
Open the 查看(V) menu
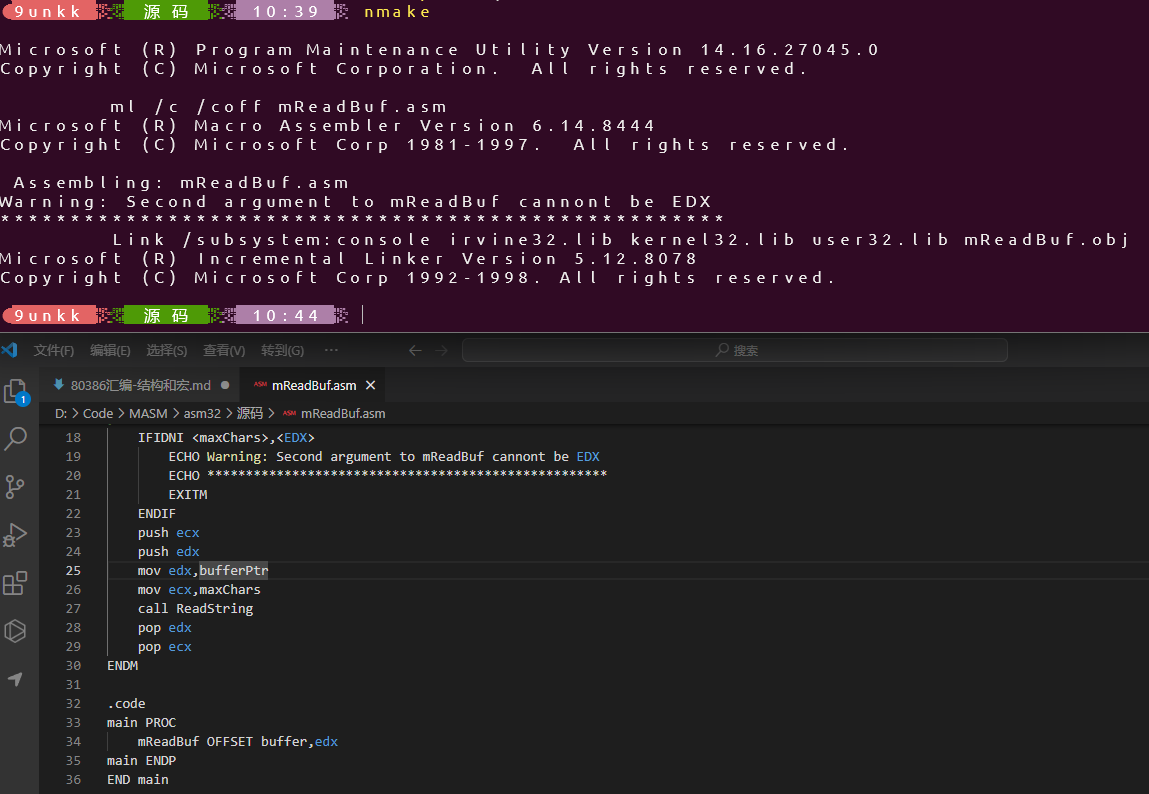click(223, 350)
